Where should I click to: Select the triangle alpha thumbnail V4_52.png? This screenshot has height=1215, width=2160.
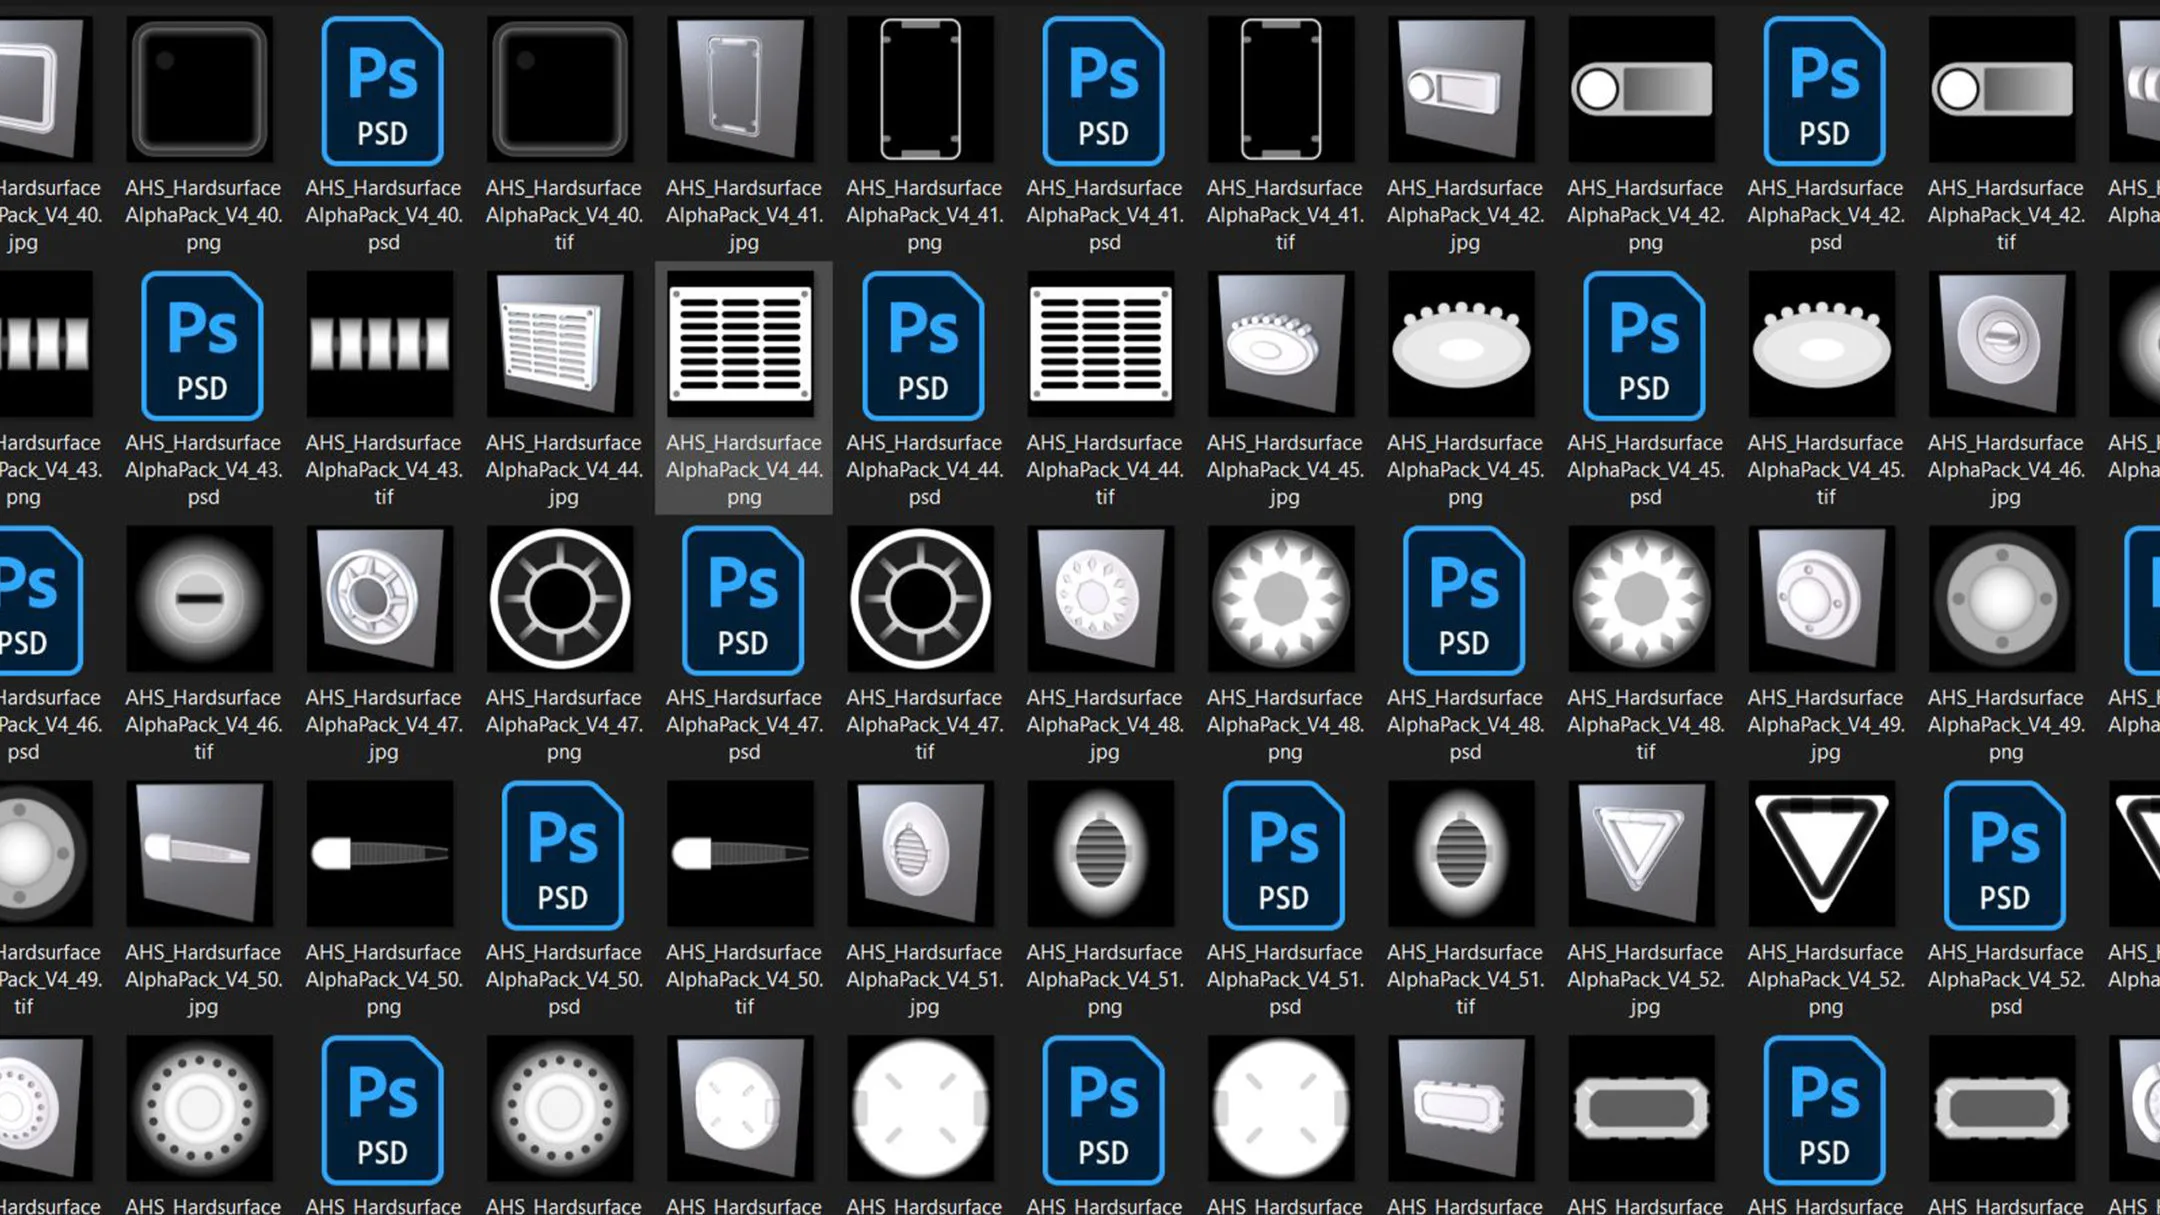[1822, 855]
